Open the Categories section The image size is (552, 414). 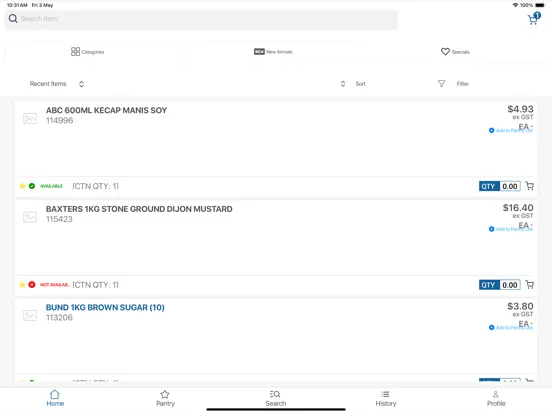point(88,52)
